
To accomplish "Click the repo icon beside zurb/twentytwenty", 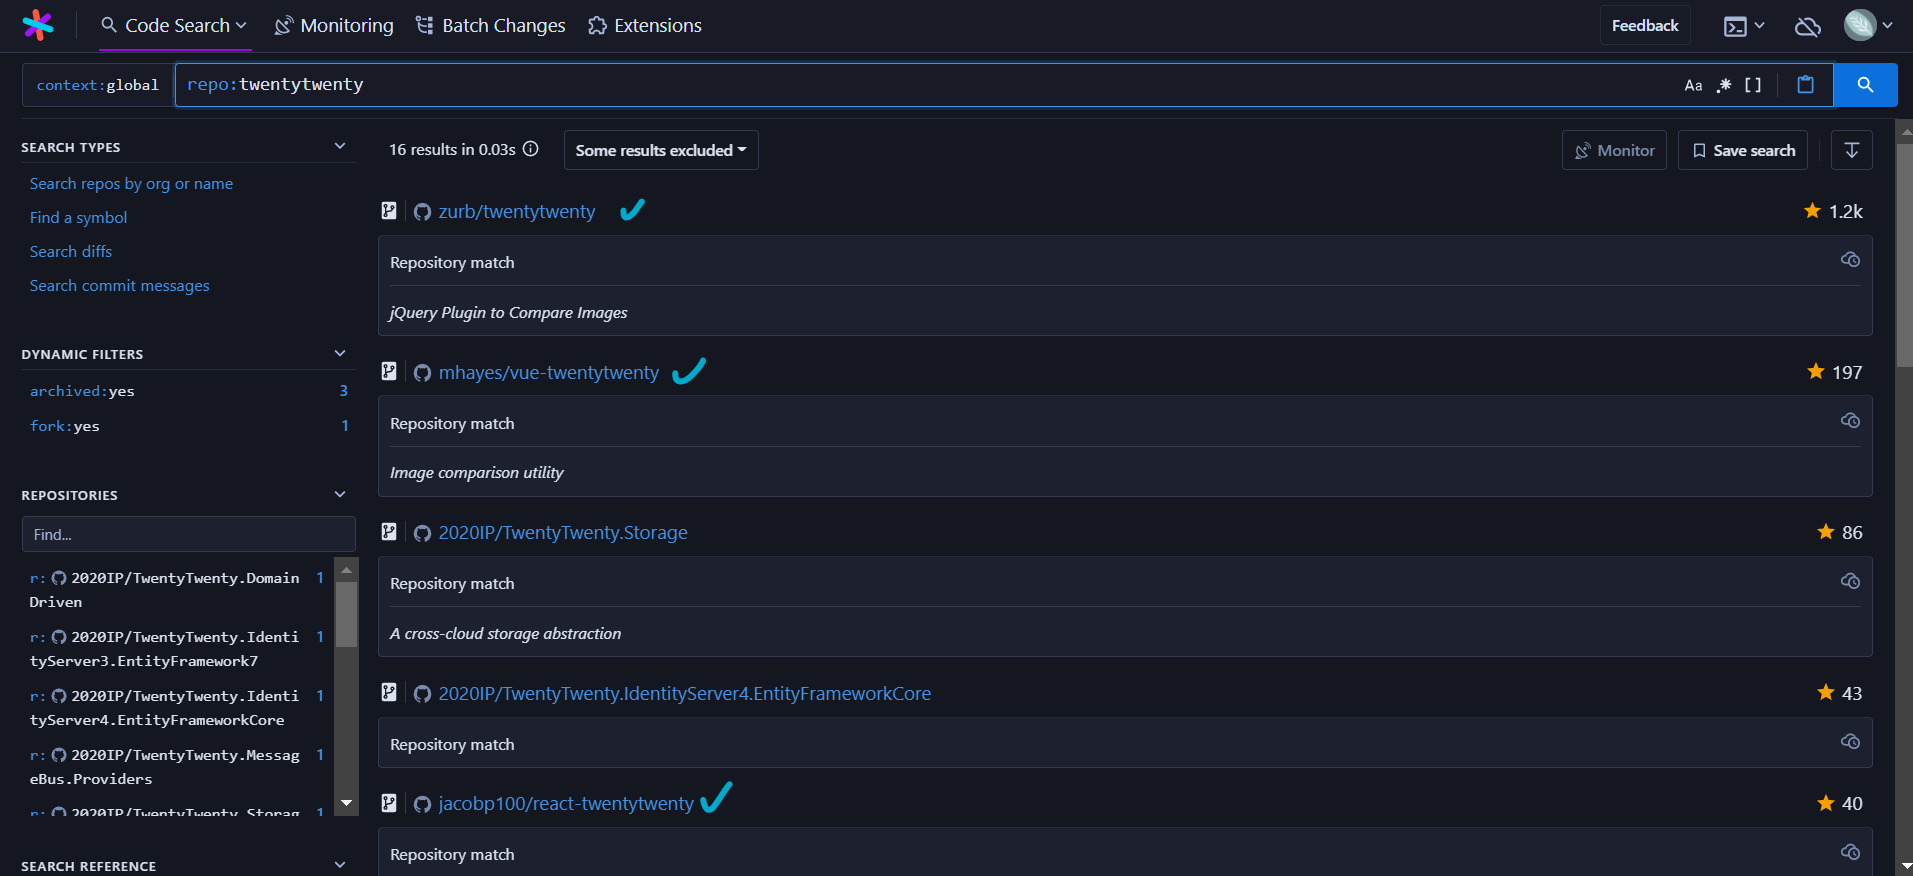I will tap(389, 211).
